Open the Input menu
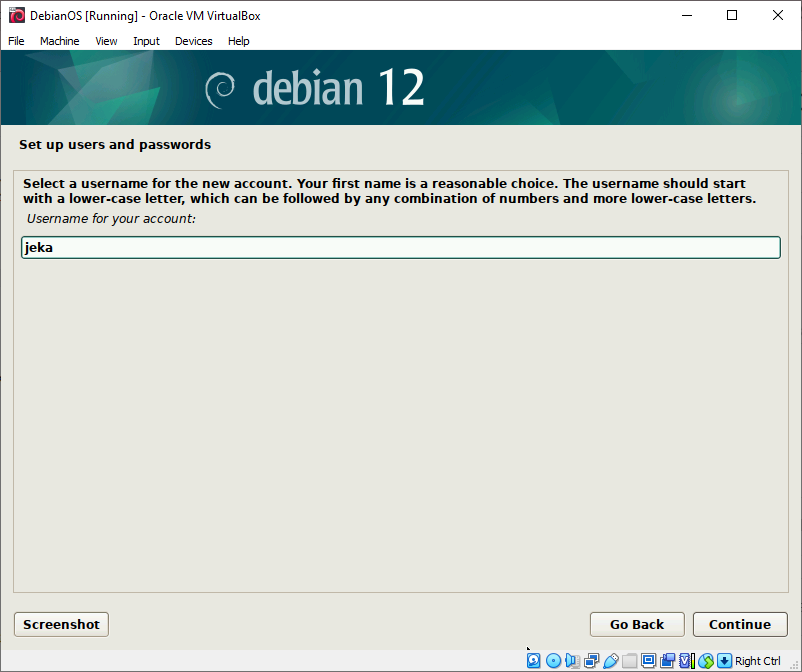This screenshot has height=672, width=802. point(146,41)
